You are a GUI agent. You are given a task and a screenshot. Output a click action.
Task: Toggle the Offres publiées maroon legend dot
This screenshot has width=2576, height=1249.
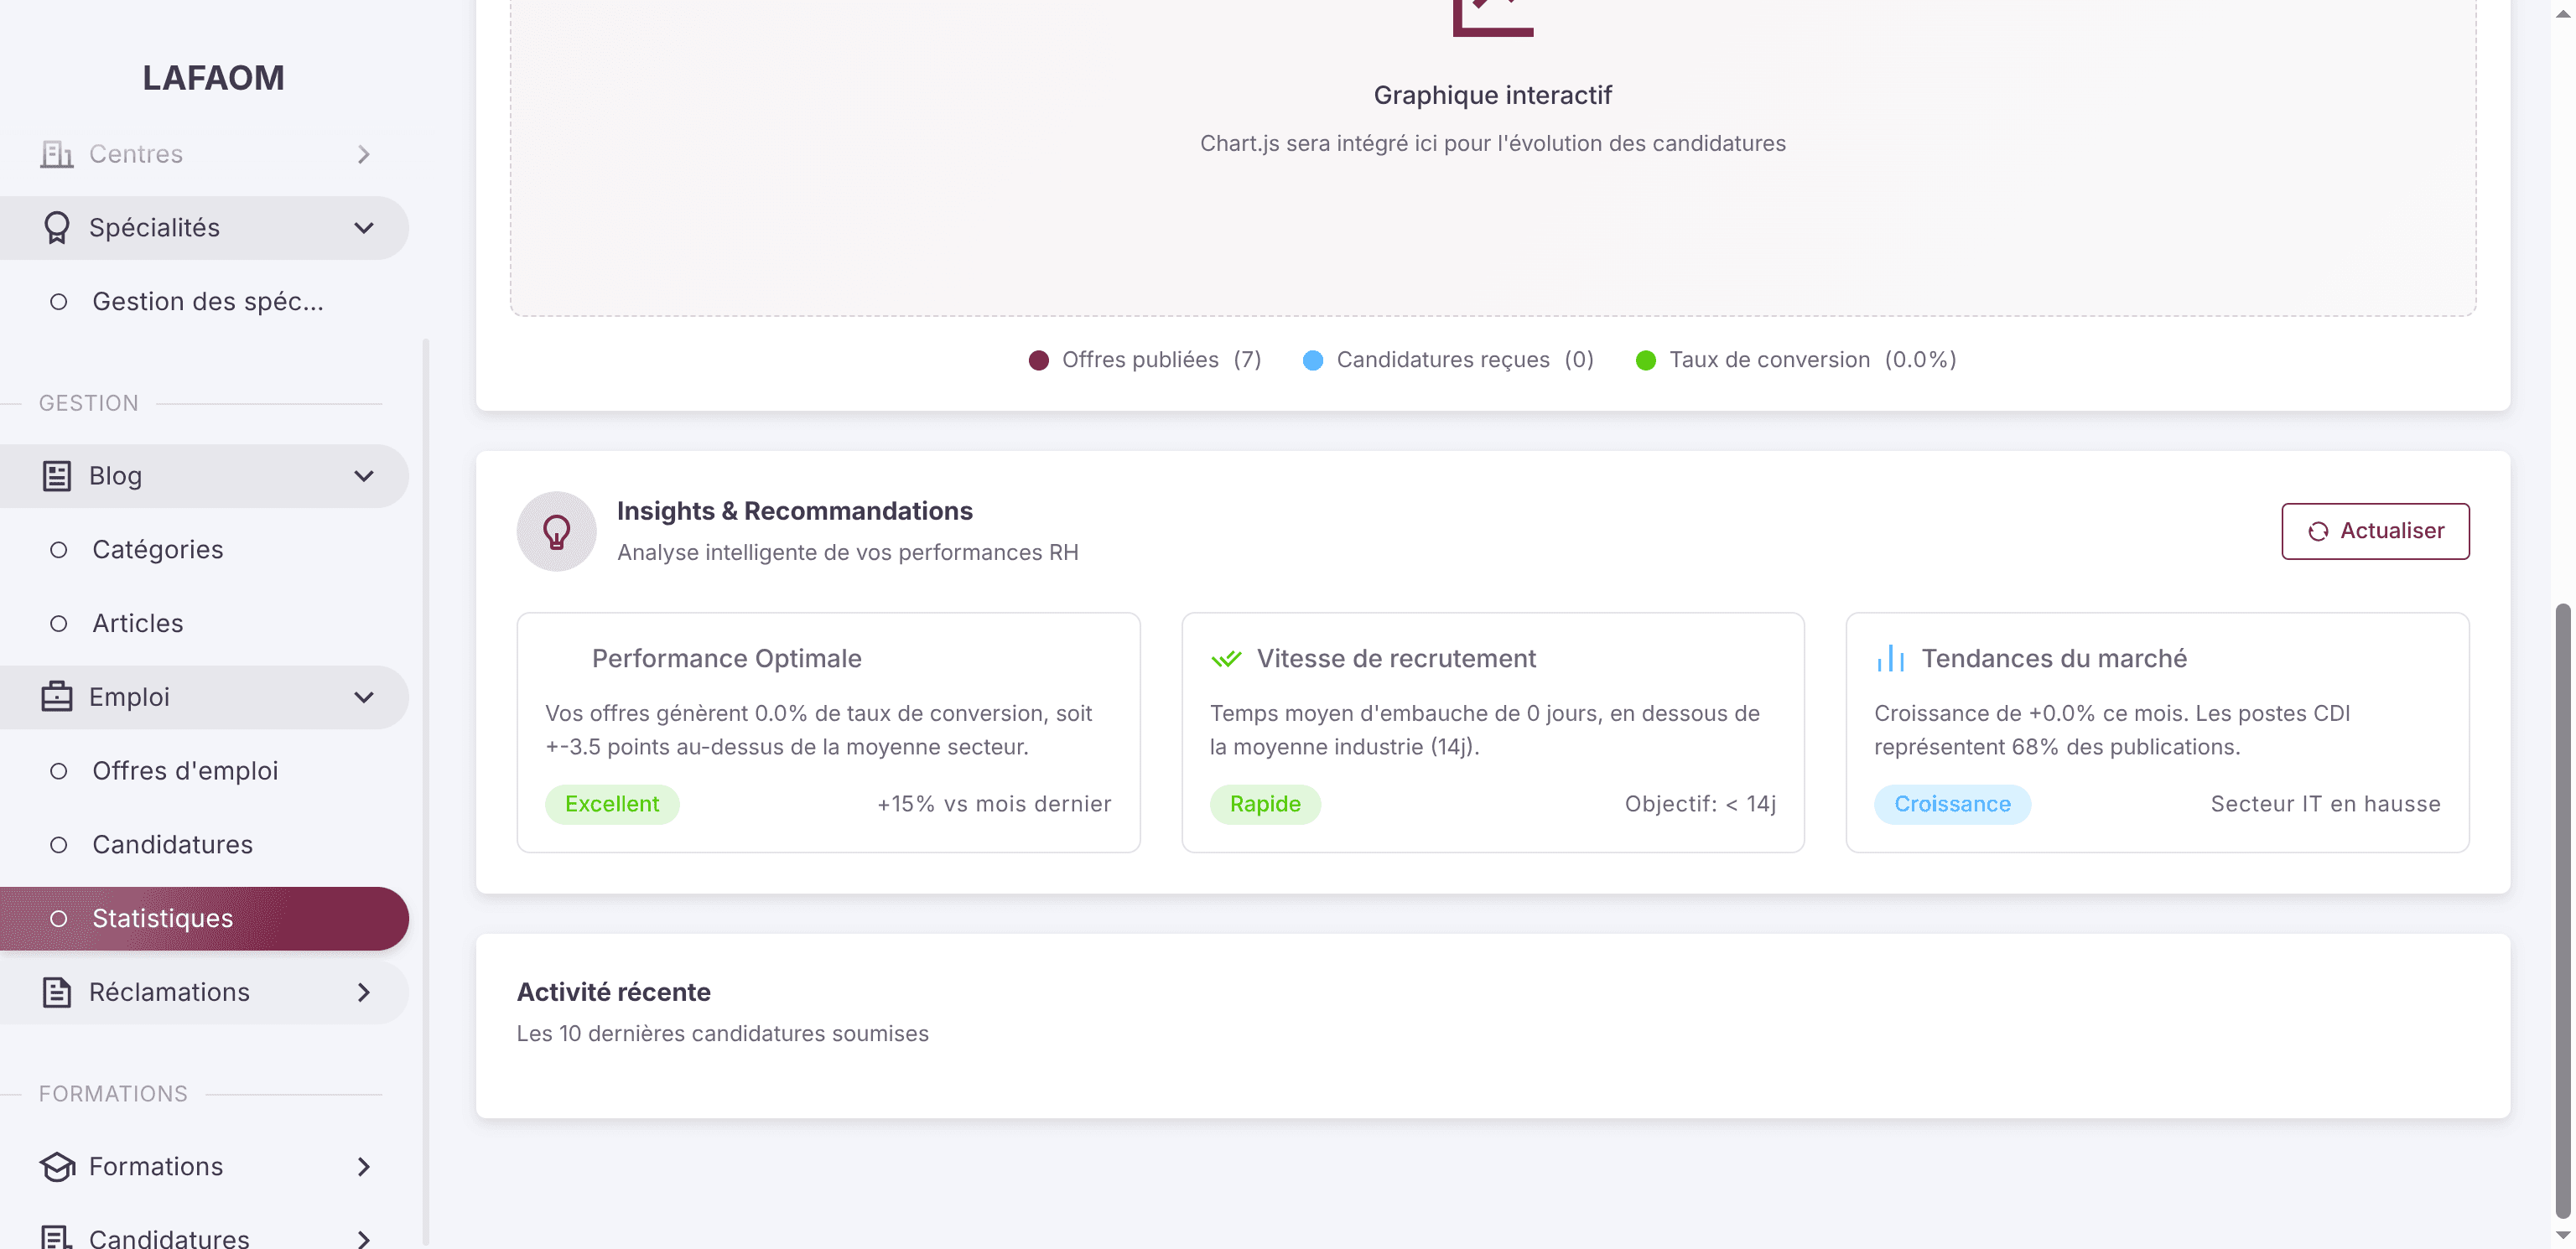click(x=1039, y=360)
